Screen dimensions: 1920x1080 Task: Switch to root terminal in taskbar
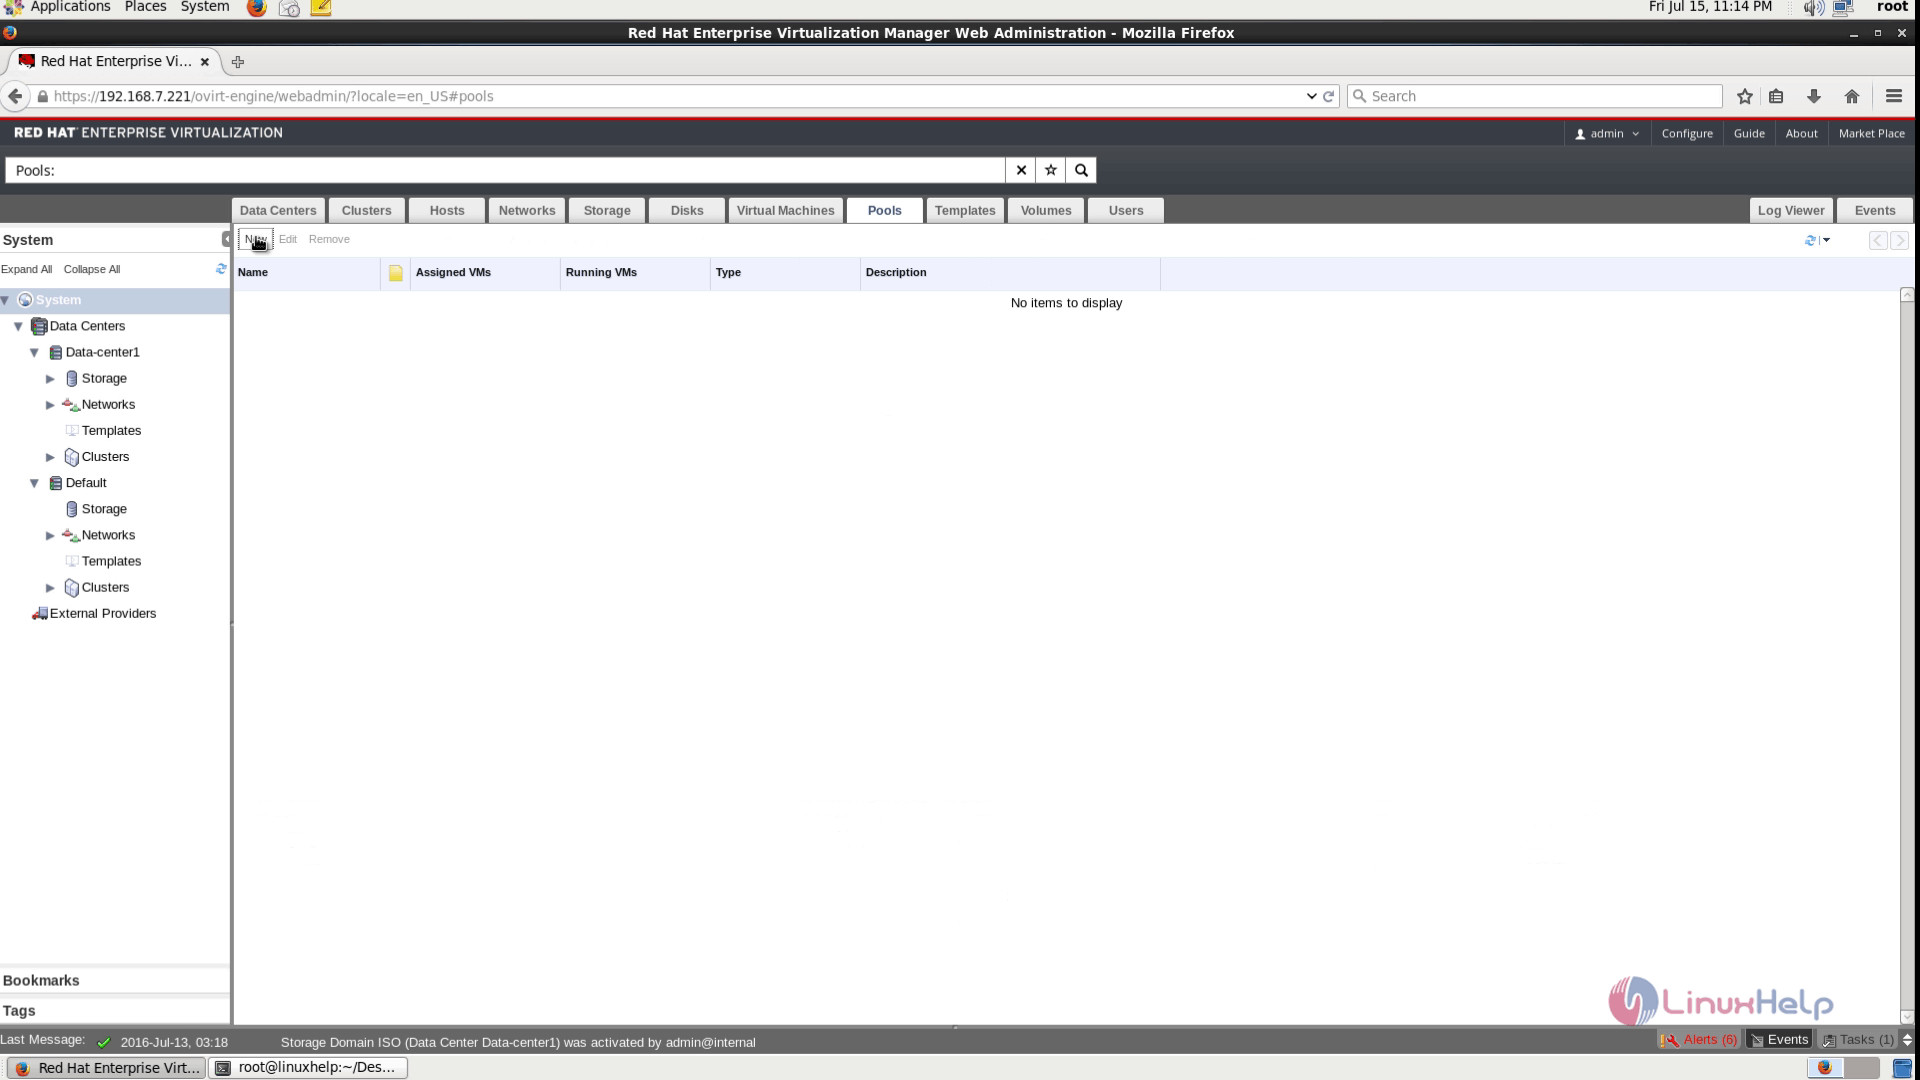(308, 1067)
